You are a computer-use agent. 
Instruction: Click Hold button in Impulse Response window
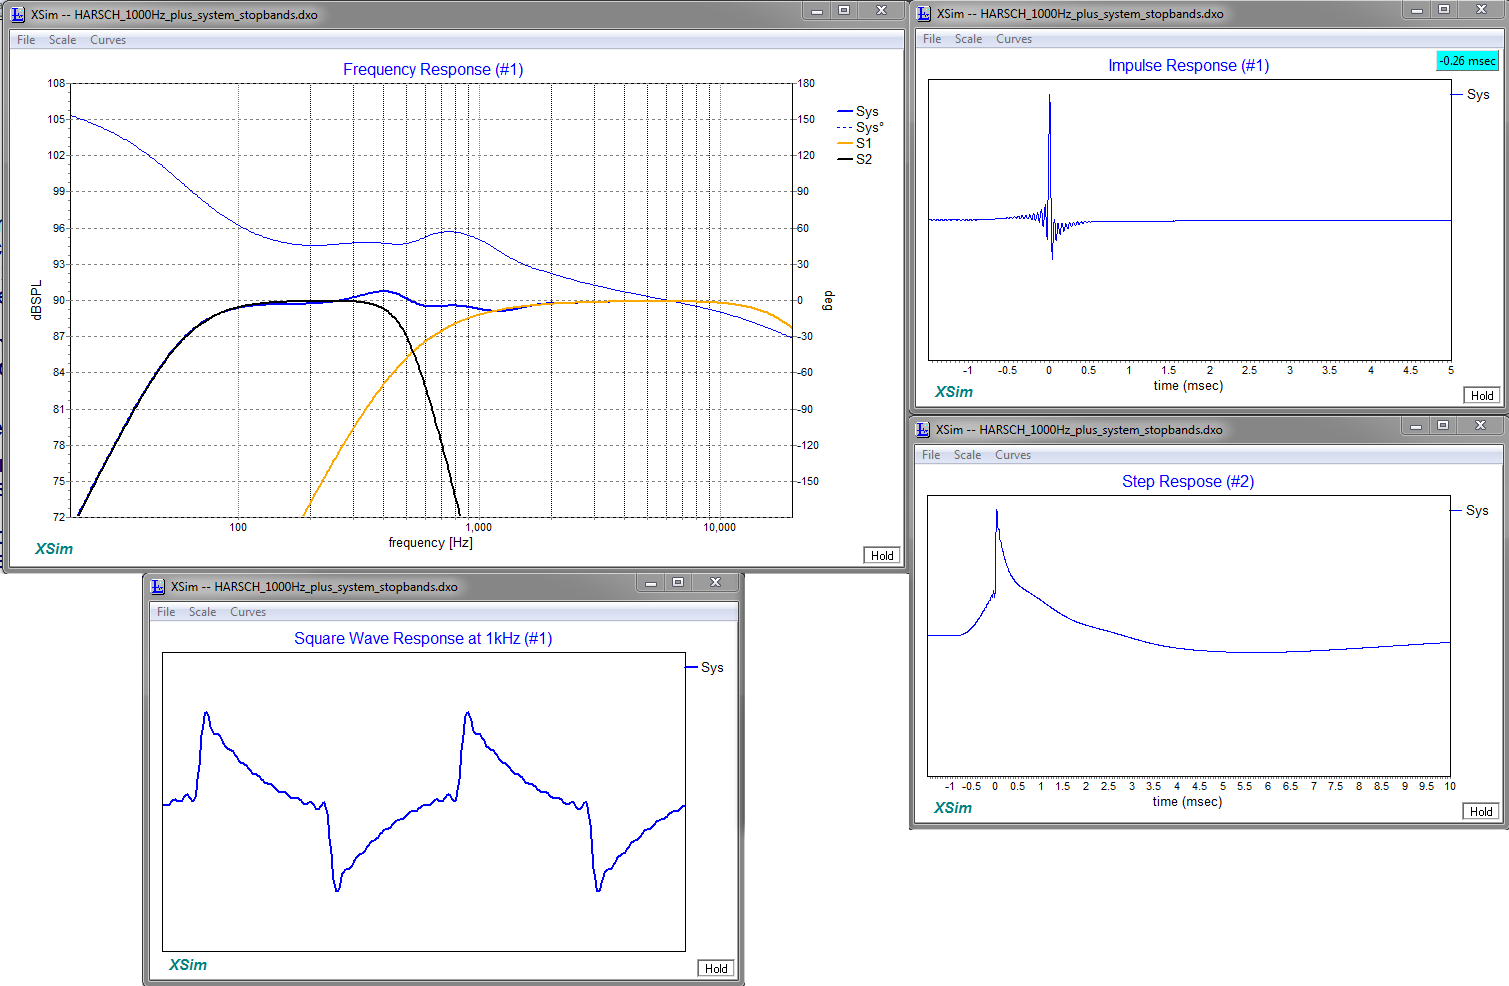1482,396
